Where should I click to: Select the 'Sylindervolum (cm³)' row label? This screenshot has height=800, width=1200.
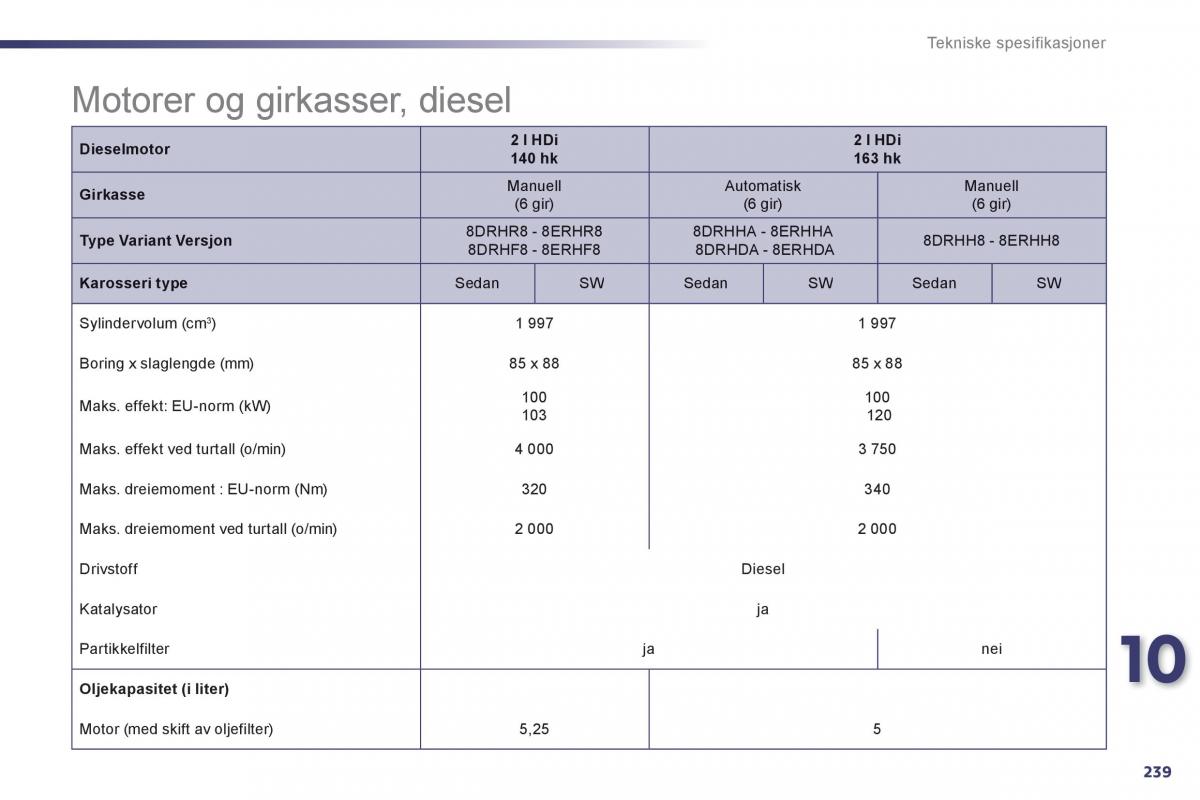148,323
